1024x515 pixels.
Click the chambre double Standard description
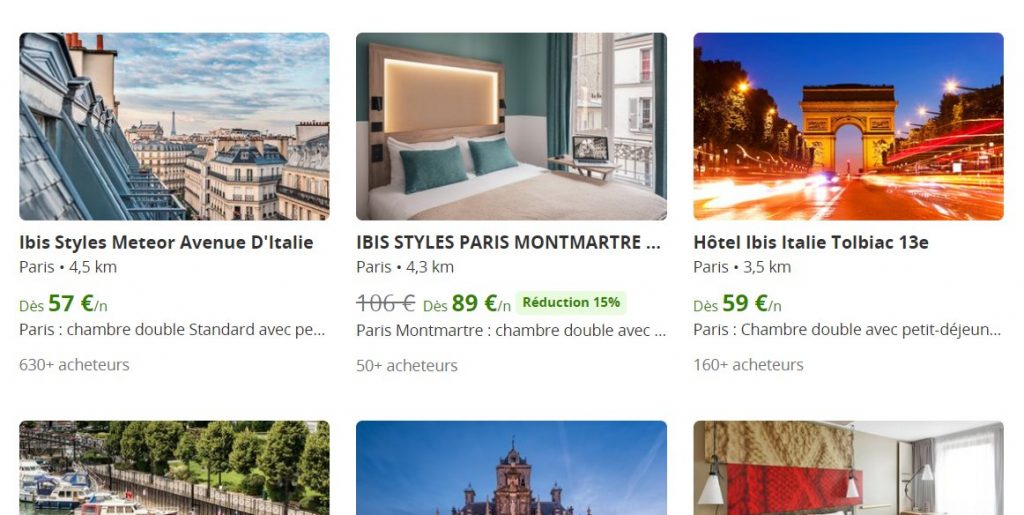click(x=172, y=330)
